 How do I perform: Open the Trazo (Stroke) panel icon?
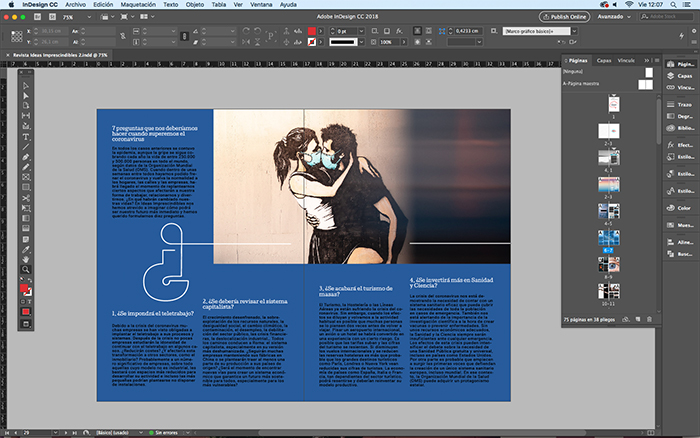679,104
